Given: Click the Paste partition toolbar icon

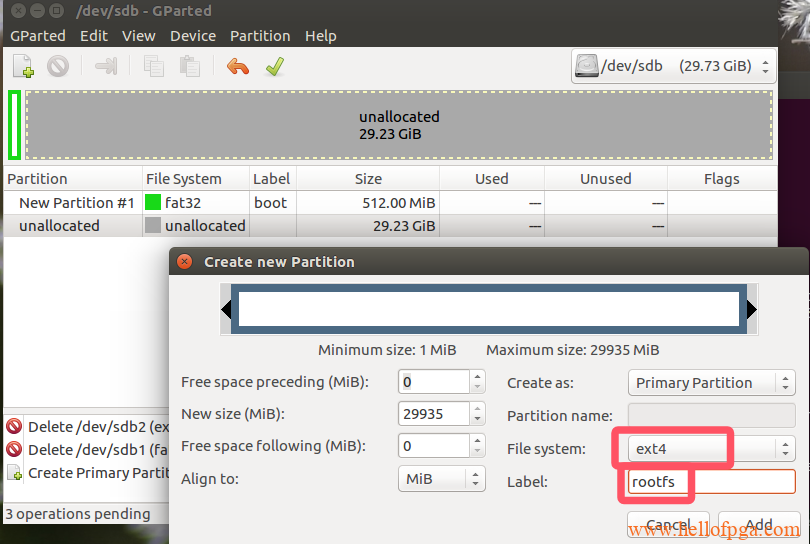Looking at the screenshot, I should click(190, 66).
